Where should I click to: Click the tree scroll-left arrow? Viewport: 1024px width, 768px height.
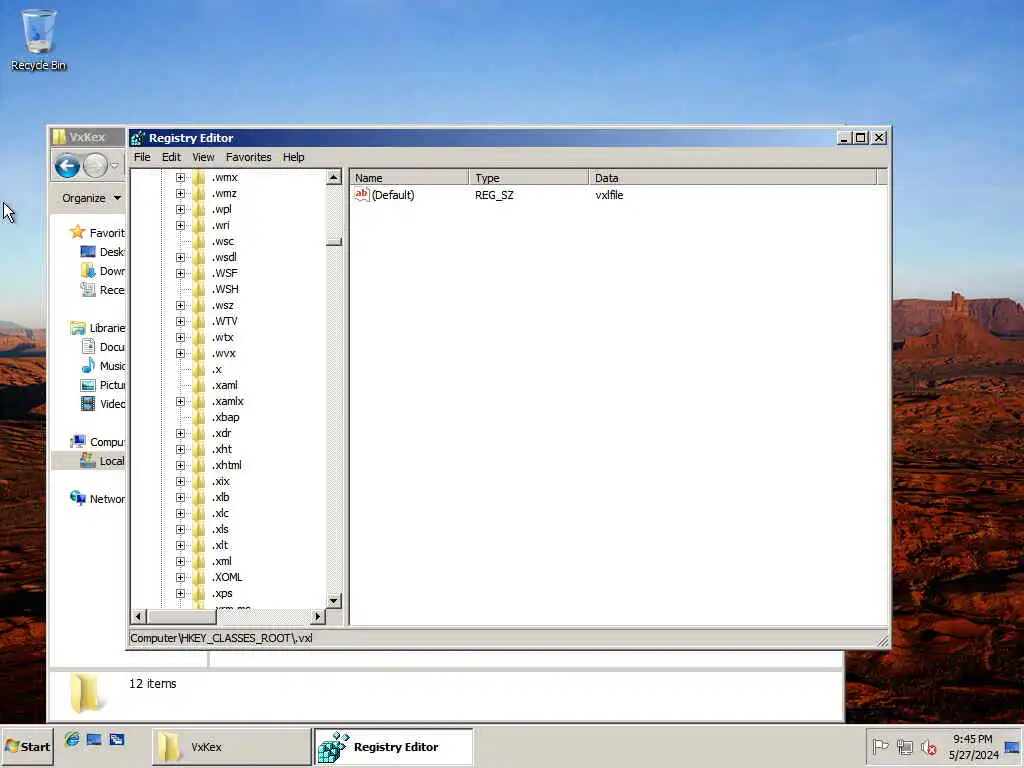point(138,616)
